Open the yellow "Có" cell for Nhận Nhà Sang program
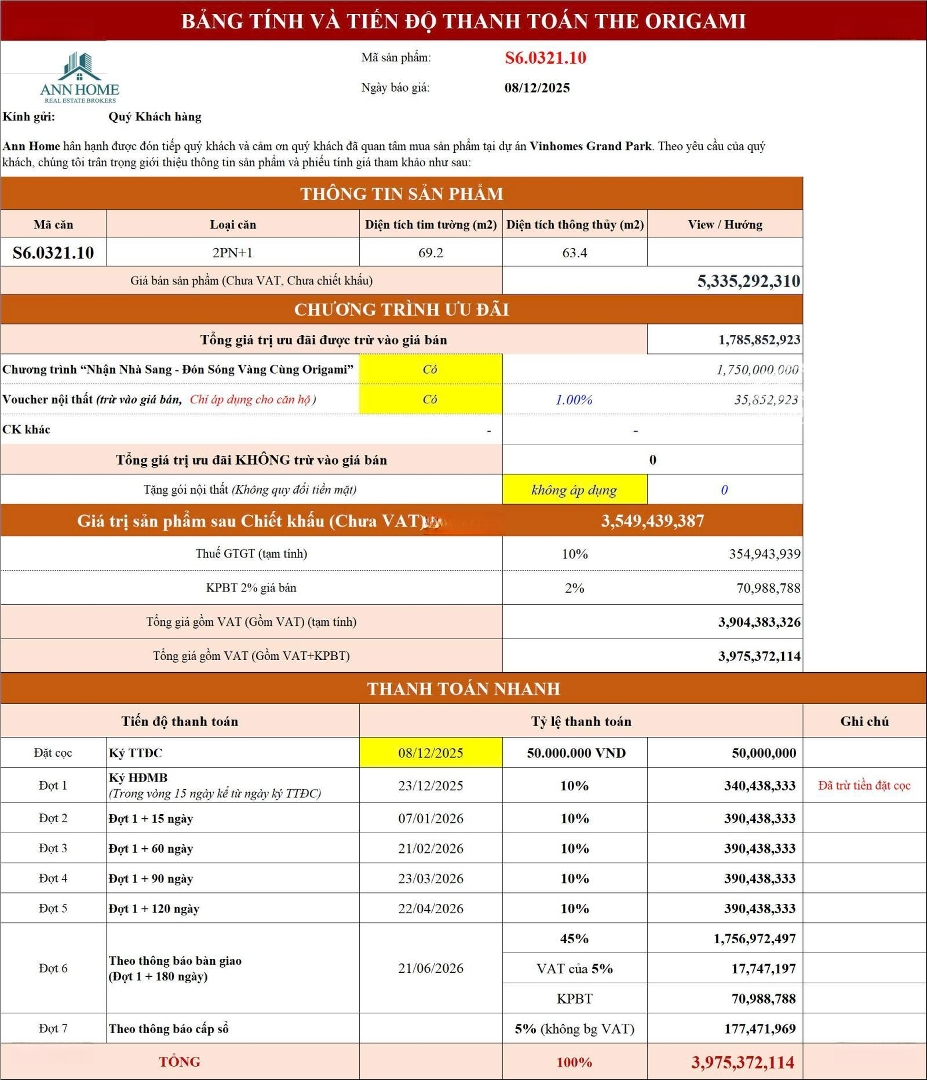Screen dimensions: 927x1080 (430, 369)
